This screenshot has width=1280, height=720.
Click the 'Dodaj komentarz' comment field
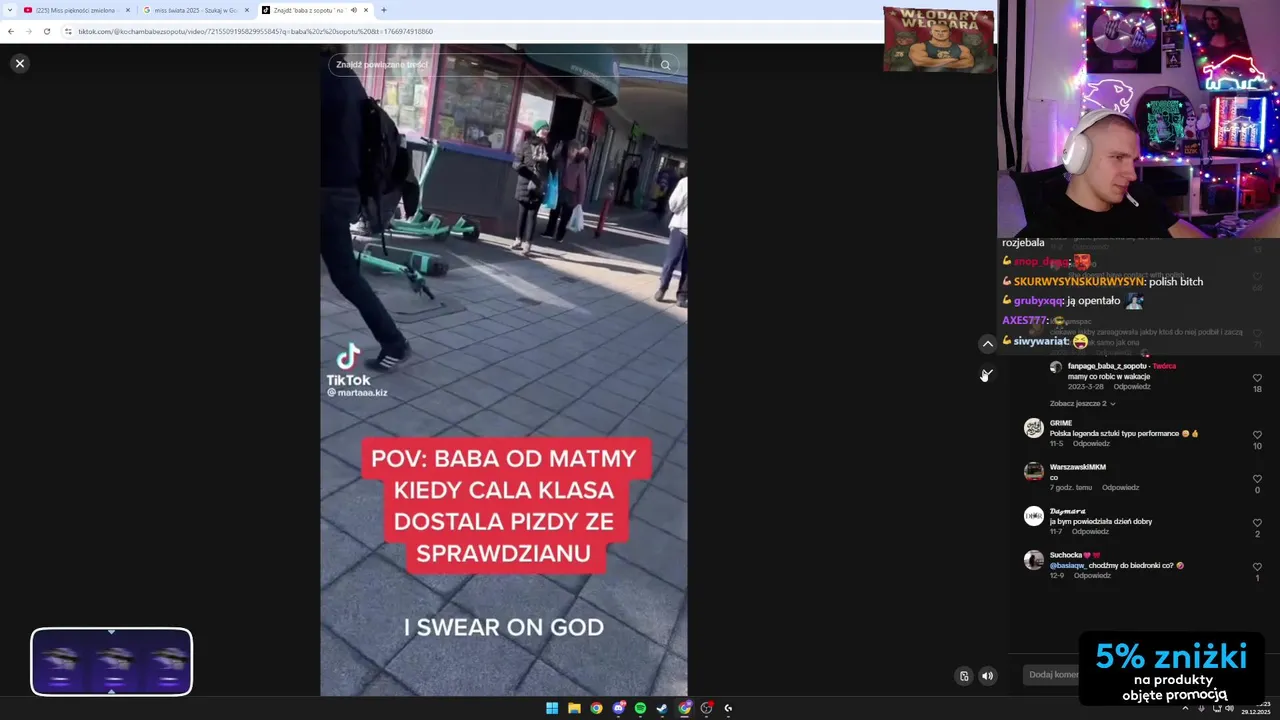pos(1053,675)
